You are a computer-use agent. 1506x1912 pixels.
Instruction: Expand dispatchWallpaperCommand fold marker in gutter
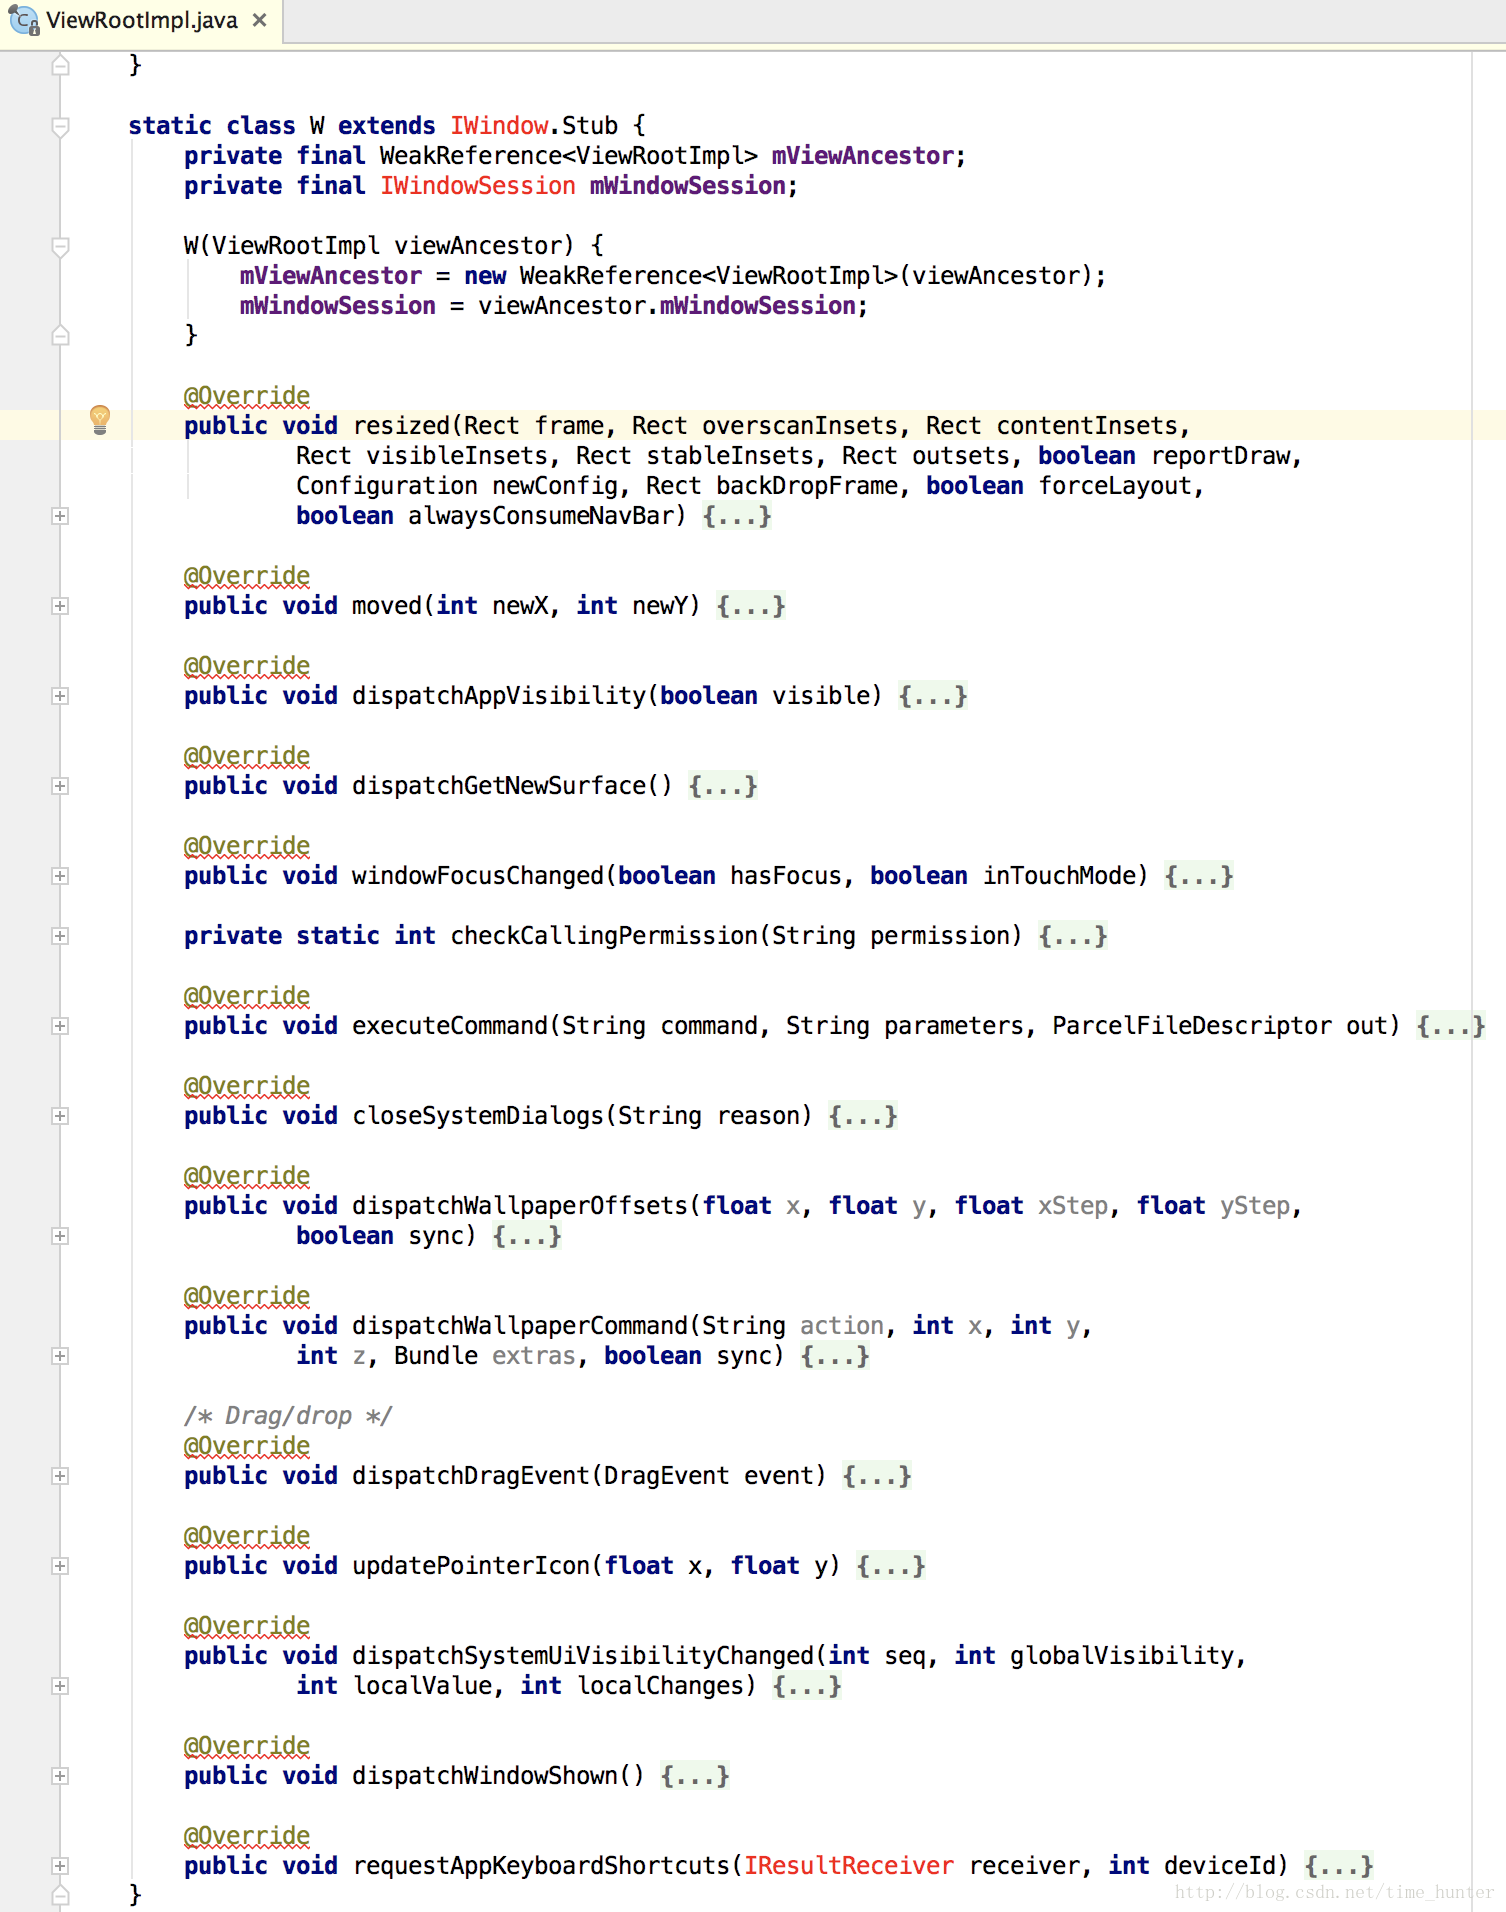pos(60,1356)
